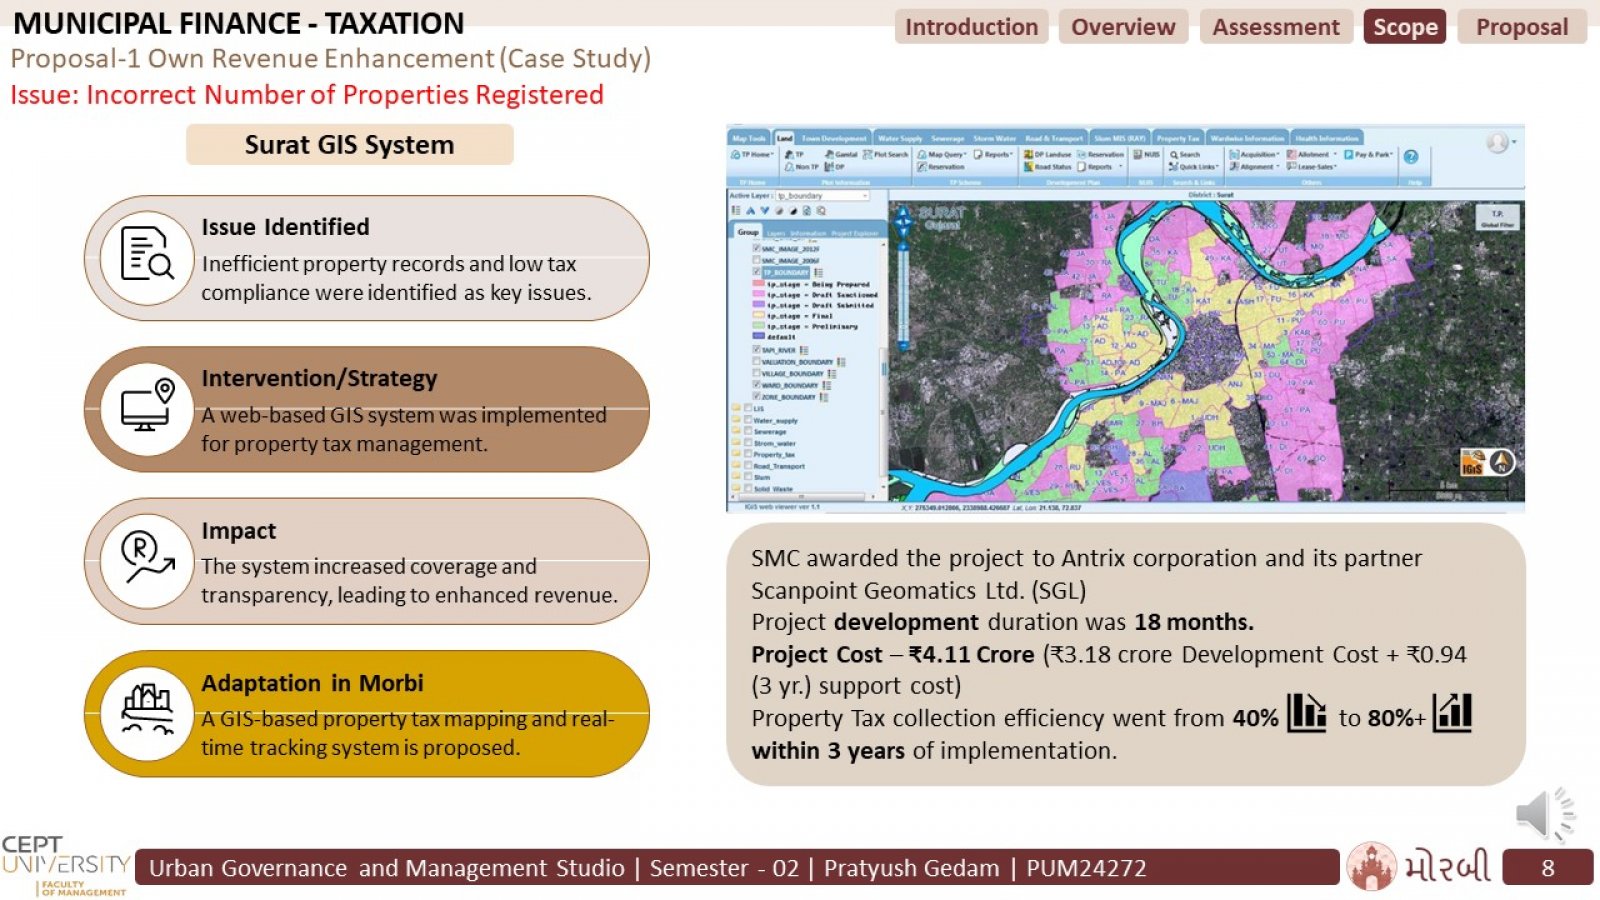The height and width of the screenshot is (900, 1600).
Task: Click the move layer up arrow icon
Action: pos(750,211)
